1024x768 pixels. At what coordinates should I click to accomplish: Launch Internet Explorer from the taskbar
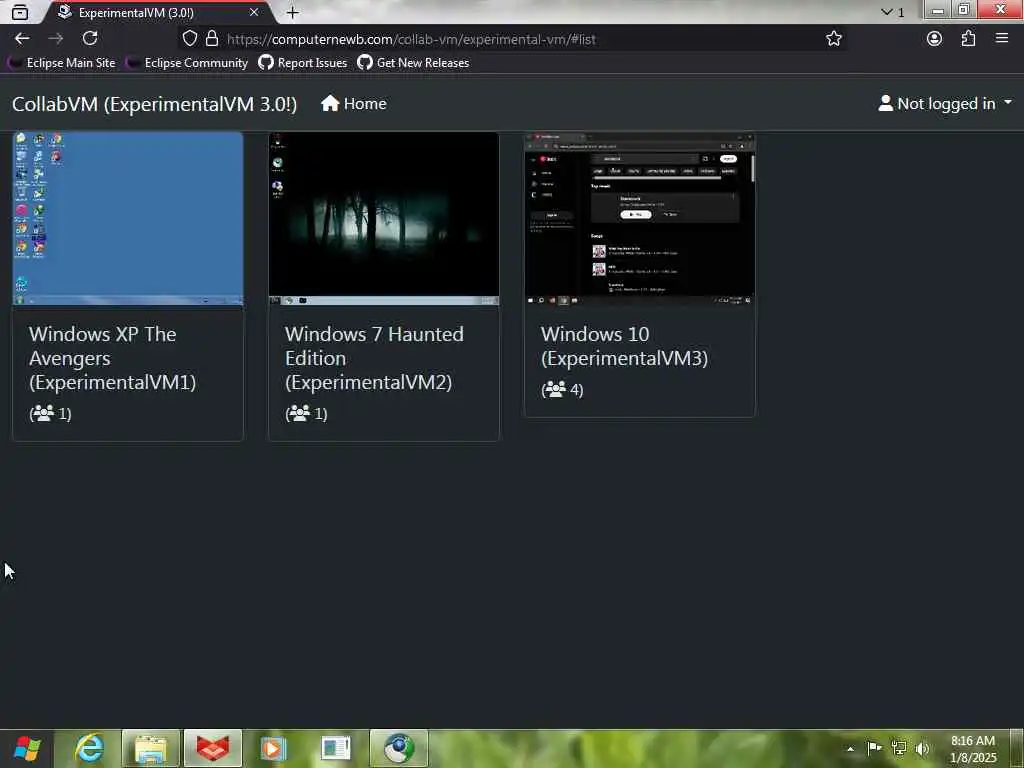(x=89, y=748)
